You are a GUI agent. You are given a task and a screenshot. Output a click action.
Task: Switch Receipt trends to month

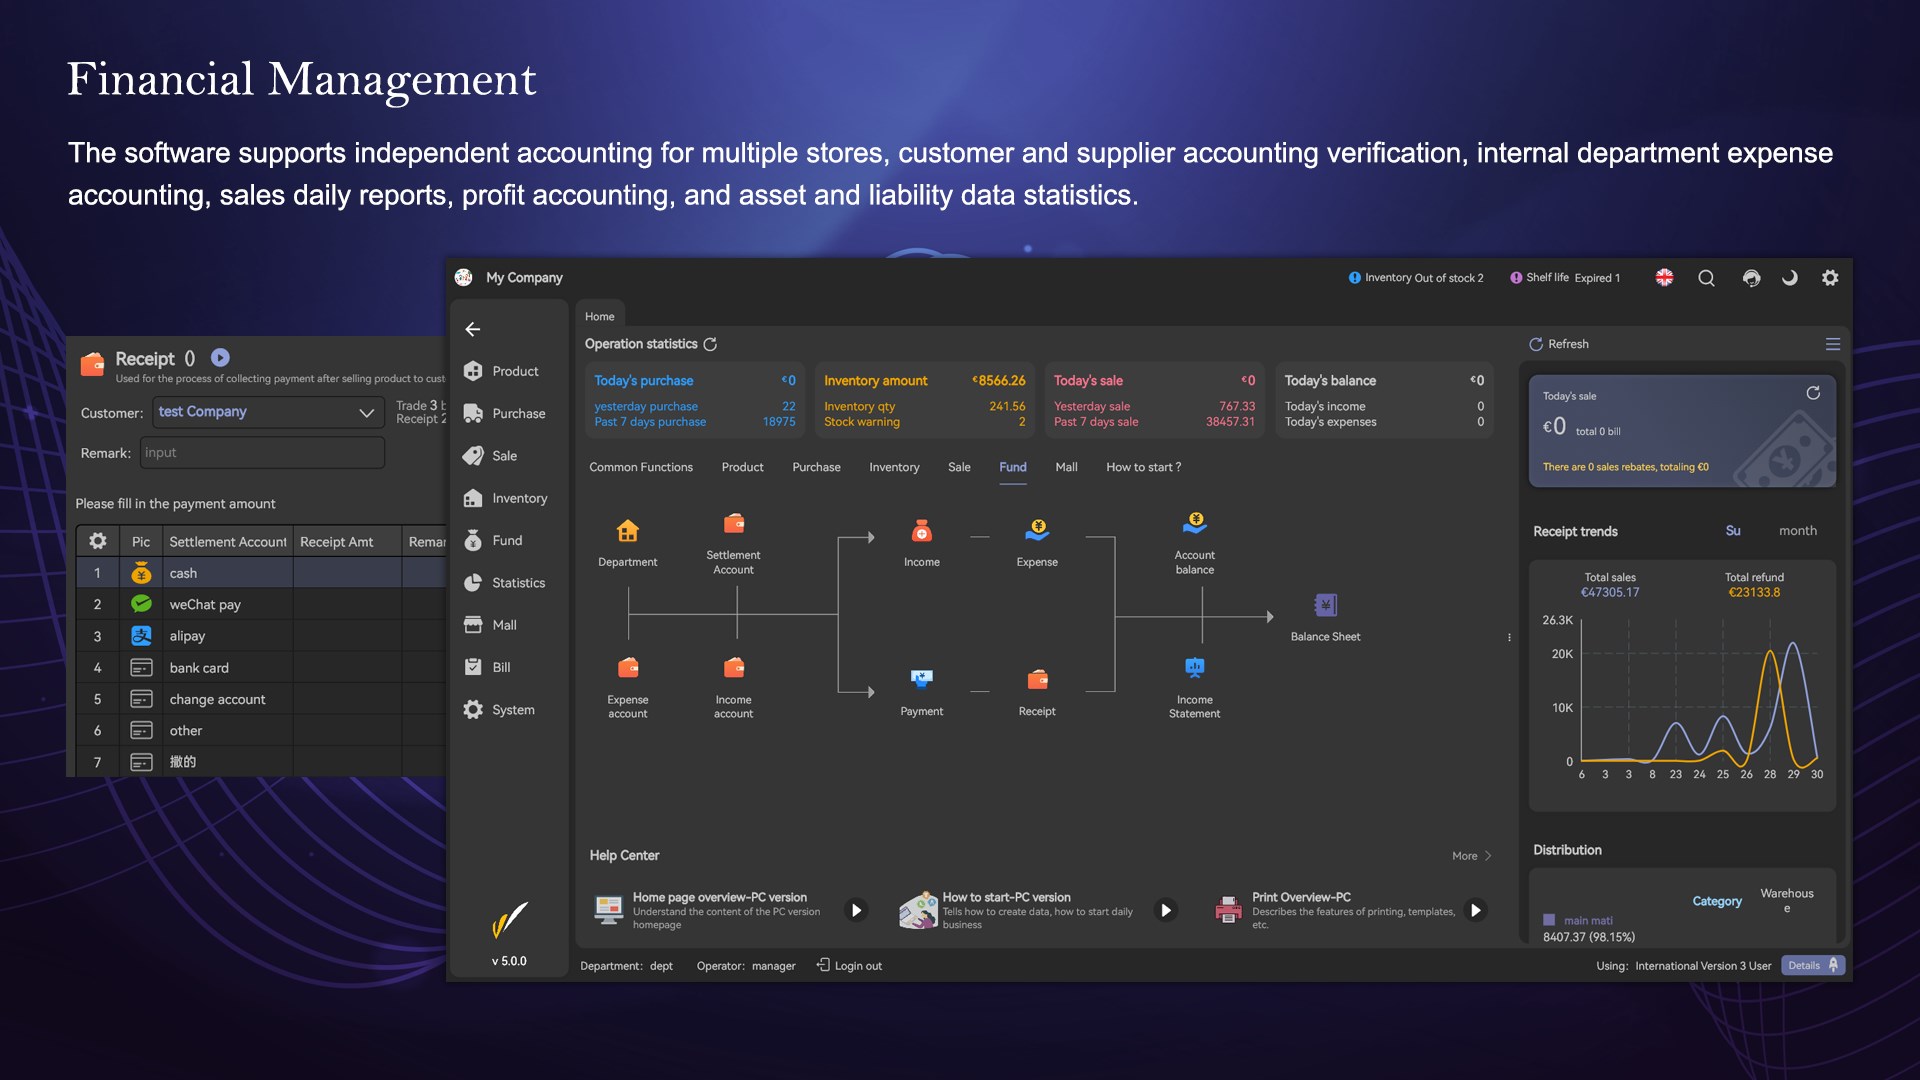[x=1797, y=531]
